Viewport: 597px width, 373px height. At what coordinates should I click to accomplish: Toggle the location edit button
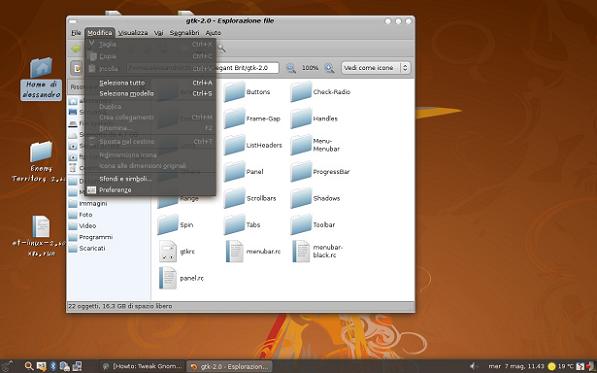point(77,69)
